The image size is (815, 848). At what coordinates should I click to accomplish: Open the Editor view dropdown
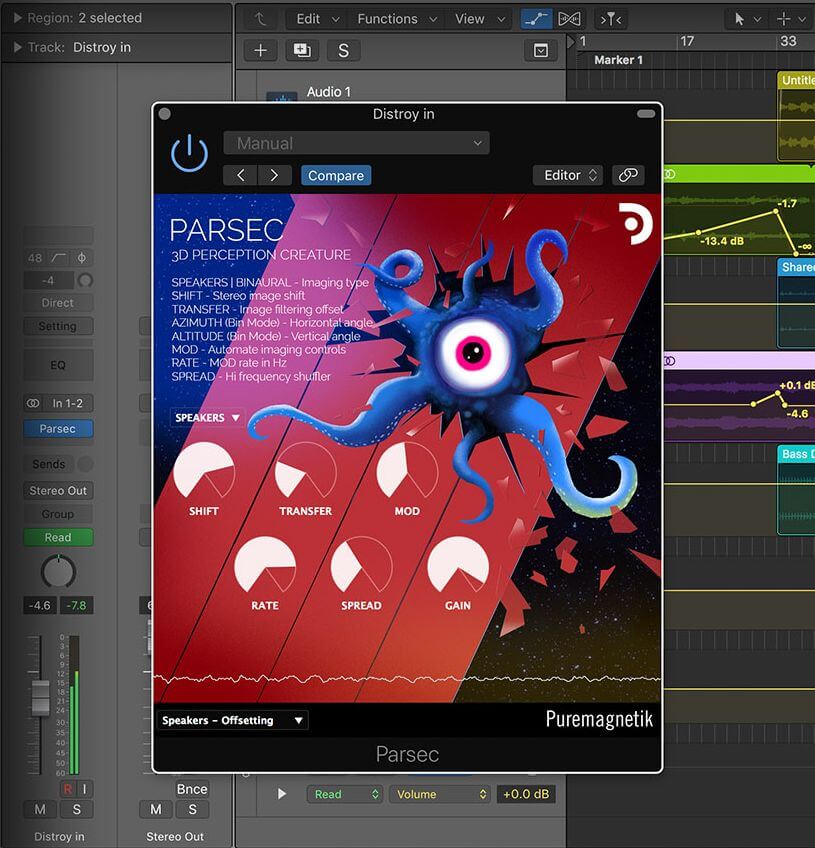[568, 175]
